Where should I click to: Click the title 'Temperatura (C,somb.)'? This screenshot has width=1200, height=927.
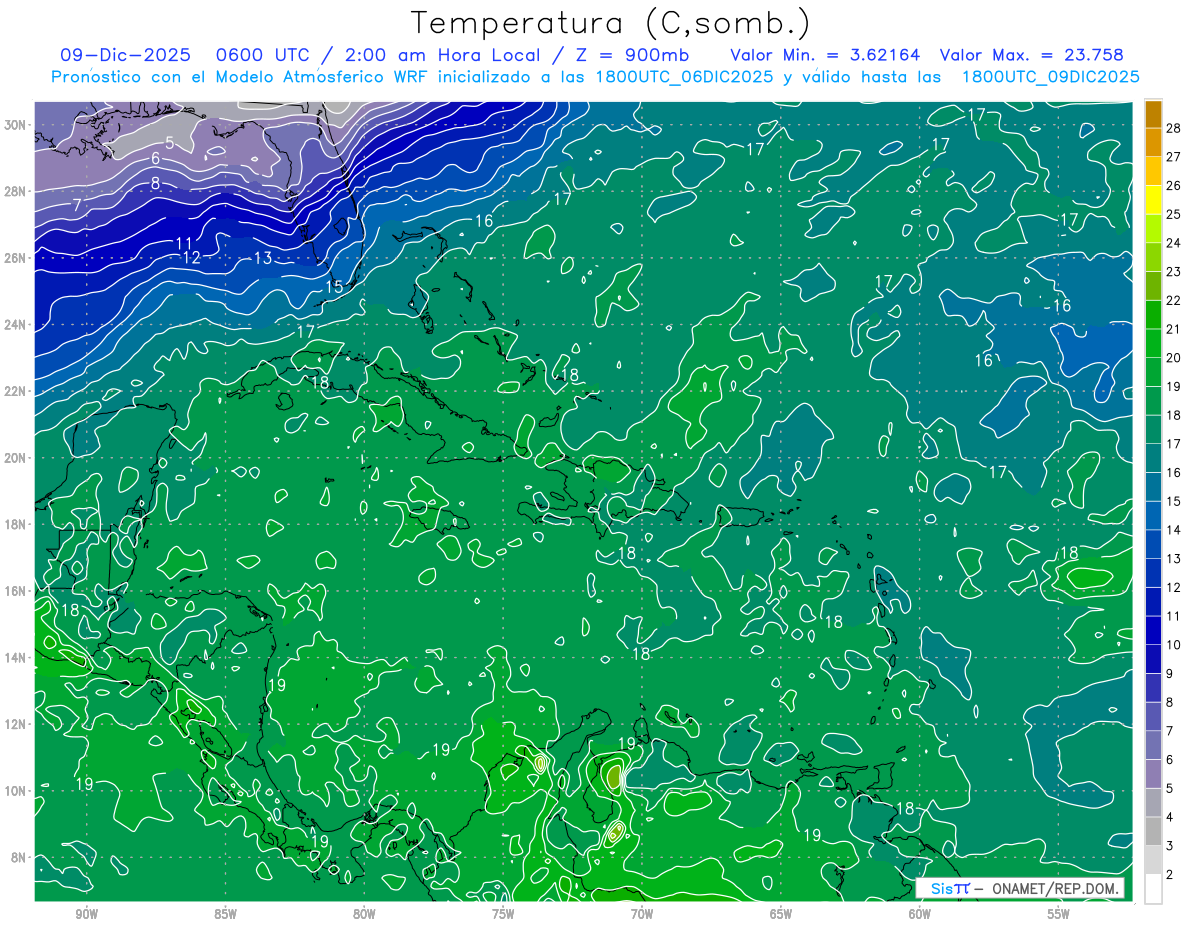coord(611,23)
